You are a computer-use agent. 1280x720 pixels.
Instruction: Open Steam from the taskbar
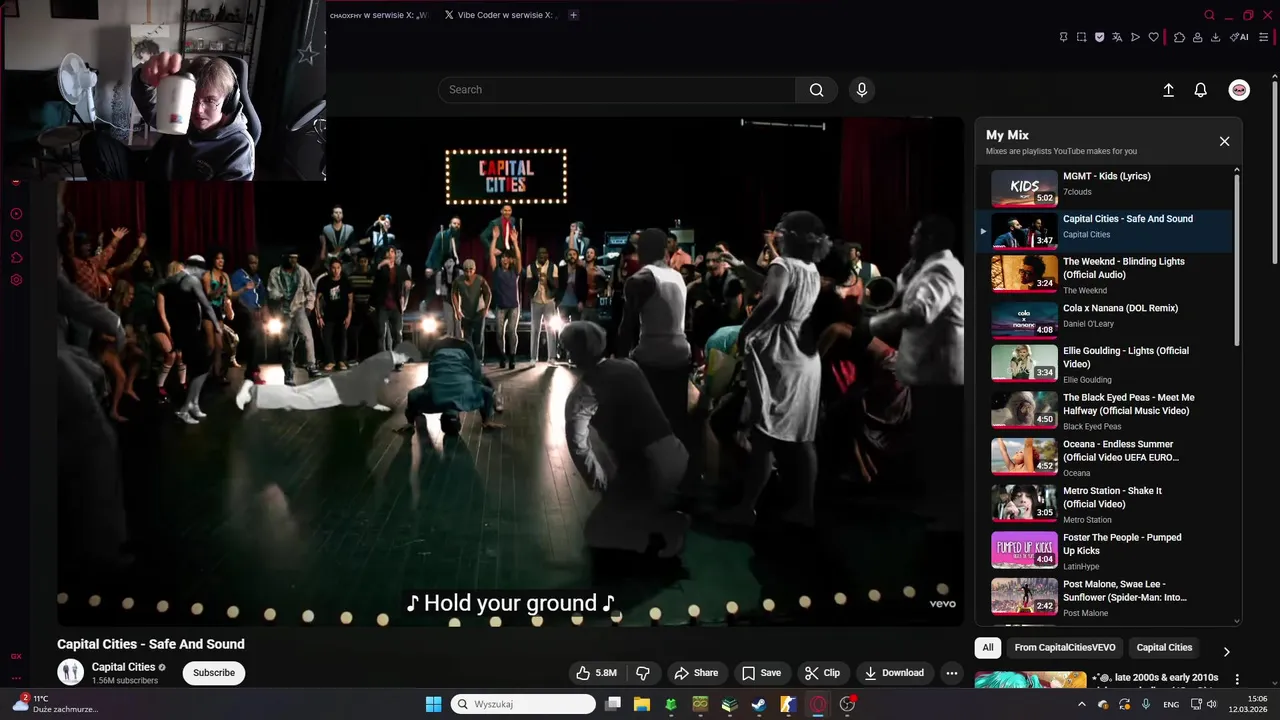tap(759, 704)
